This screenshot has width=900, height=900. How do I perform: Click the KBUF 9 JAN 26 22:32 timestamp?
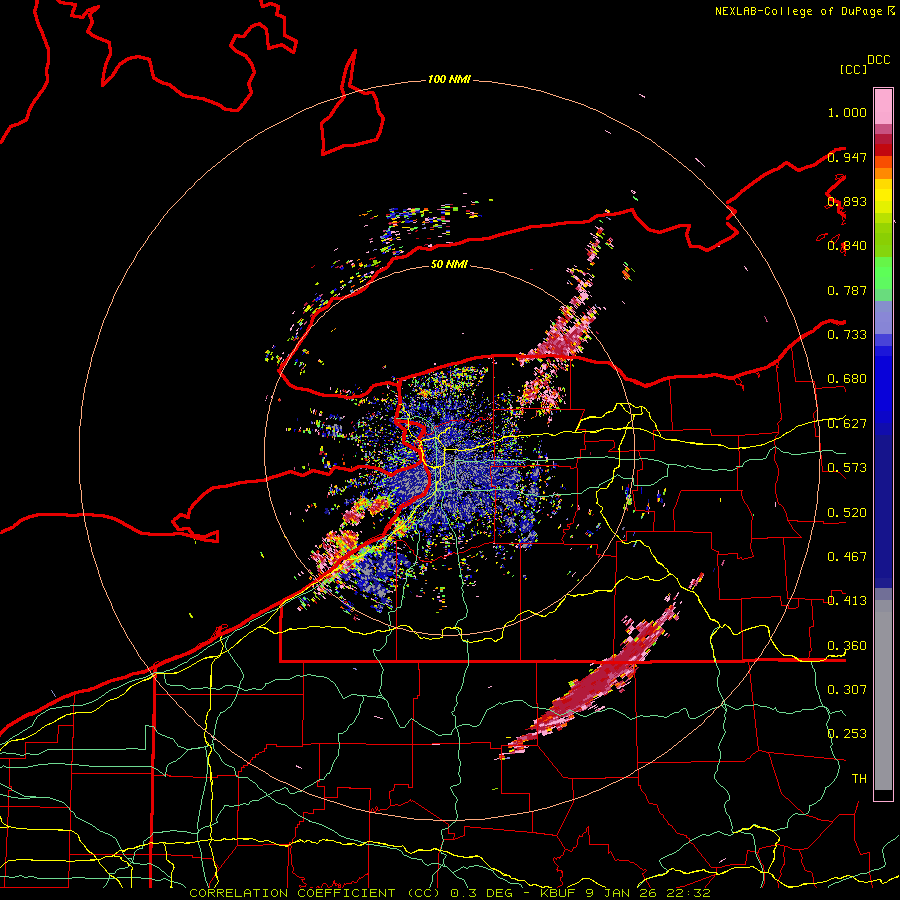(x=625, y=893)
